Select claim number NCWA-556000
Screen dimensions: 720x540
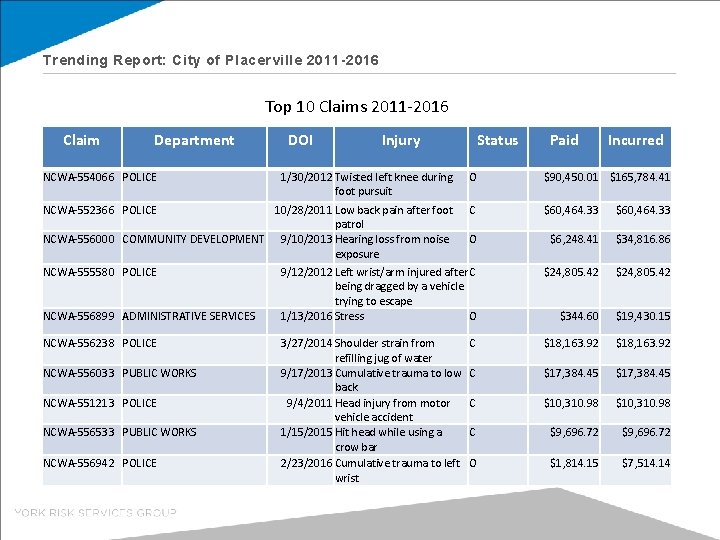click(79, 239)
